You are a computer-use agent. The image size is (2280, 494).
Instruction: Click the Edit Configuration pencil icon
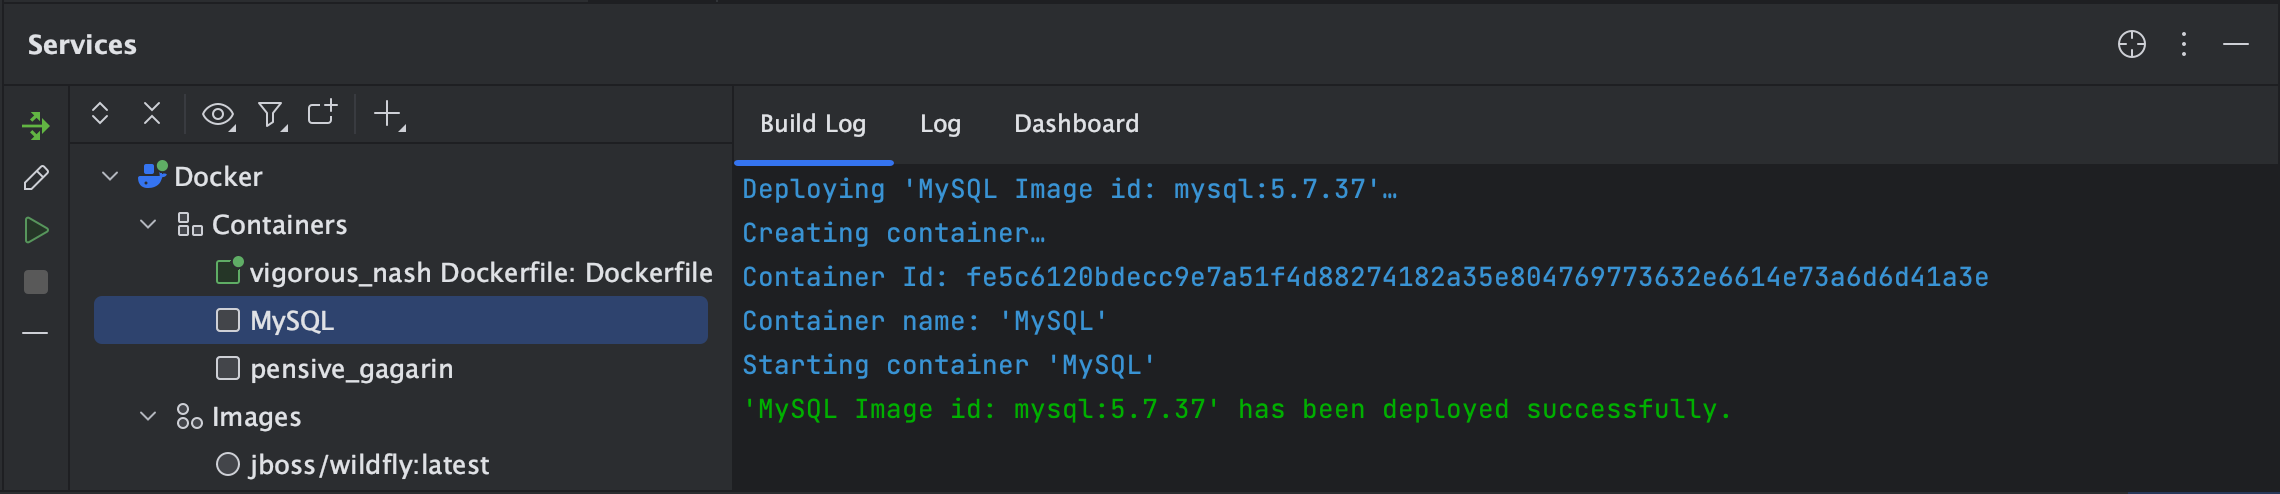(36, 178)
